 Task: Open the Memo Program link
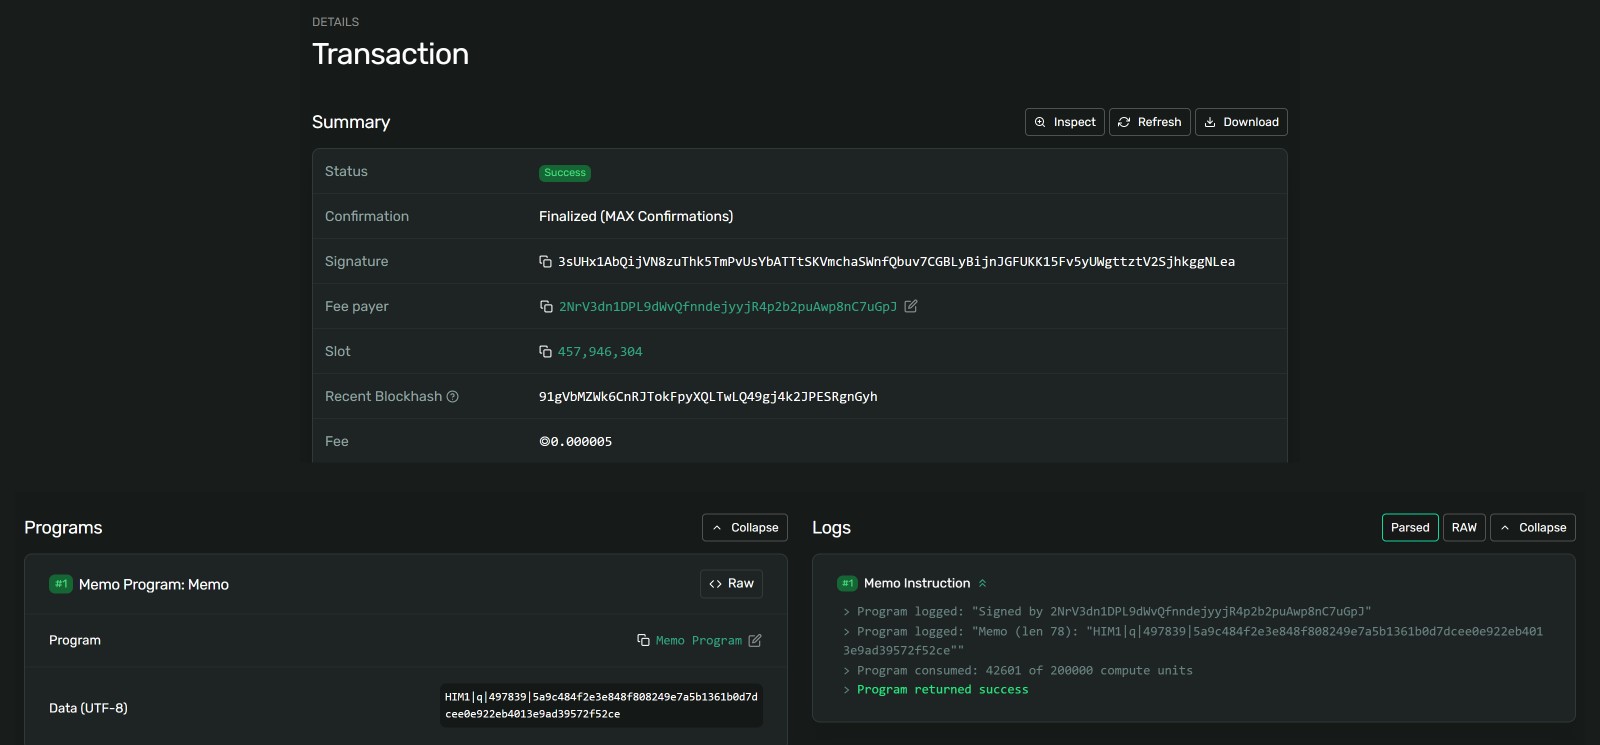[x=699, y=641]
